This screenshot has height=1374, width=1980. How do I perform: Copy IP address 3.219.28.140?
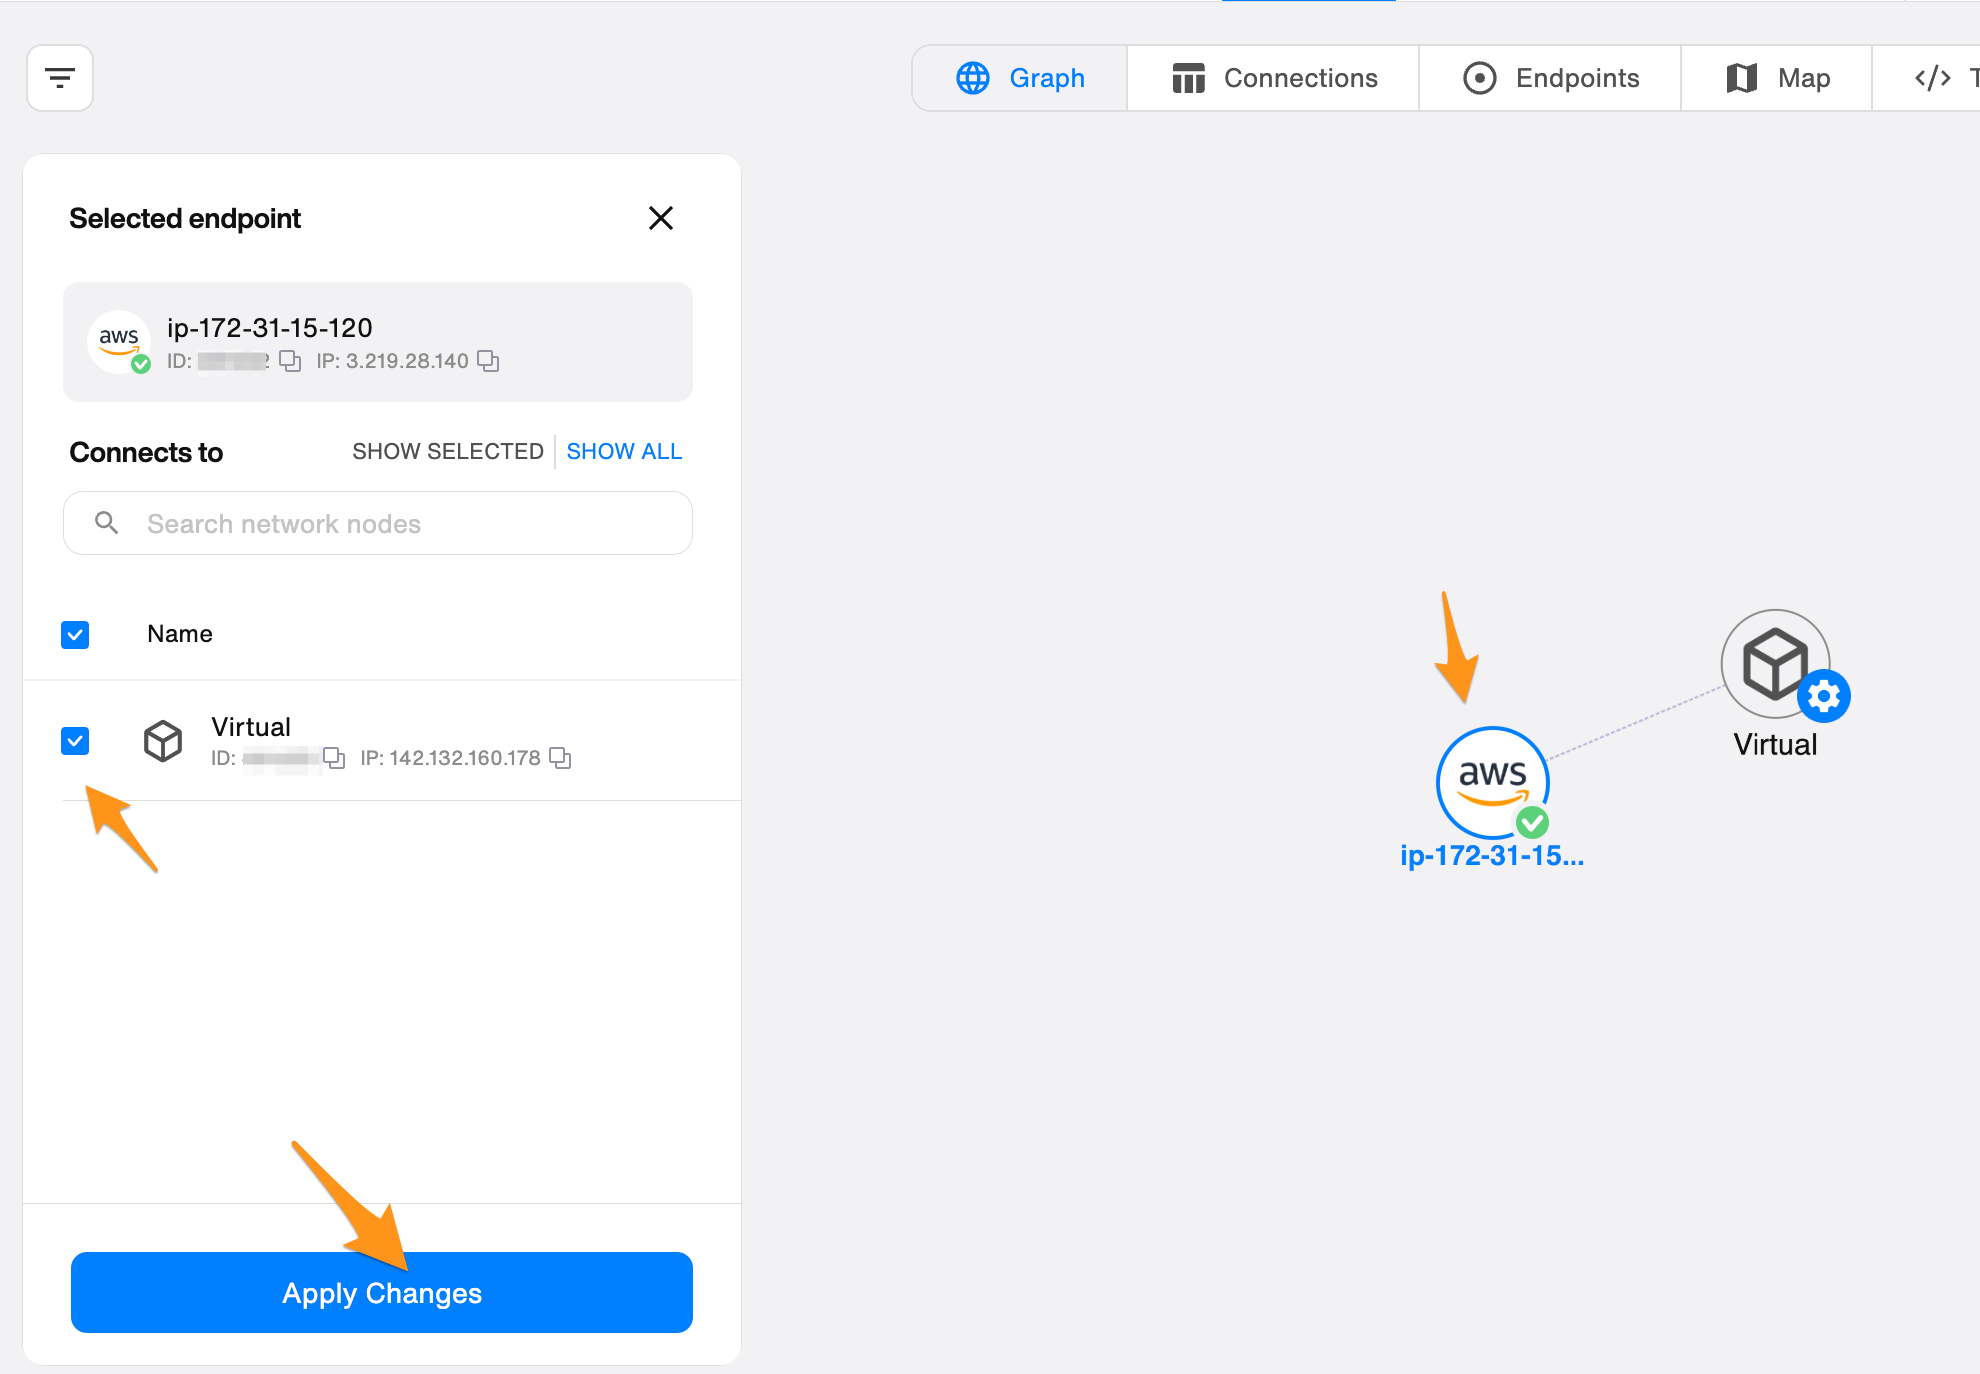pos(488,361)
